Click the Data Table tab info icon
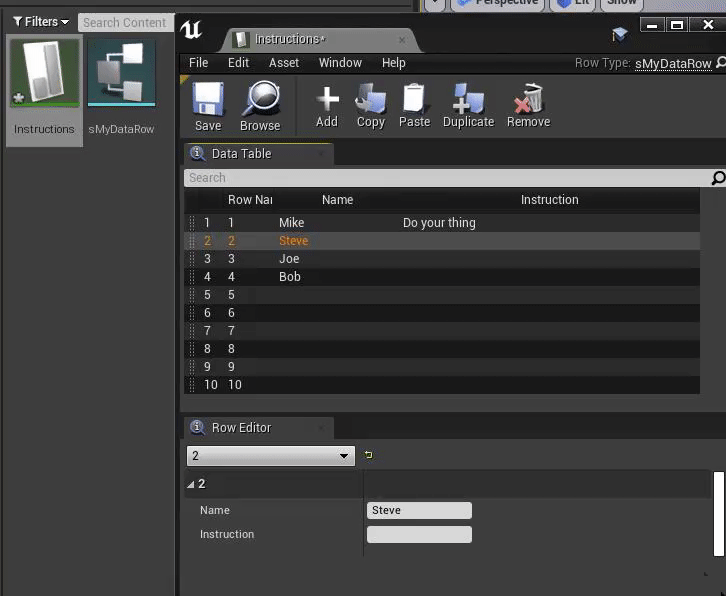Image resolution: width=726 pixels, height=596 pixels. (198, 153)
